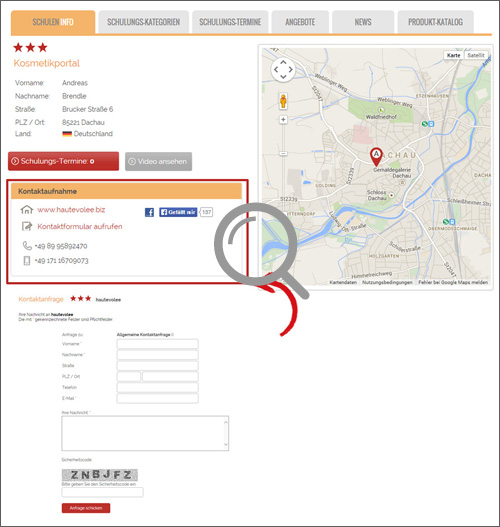Click the map pan control arrows

(x=283, y=70)
